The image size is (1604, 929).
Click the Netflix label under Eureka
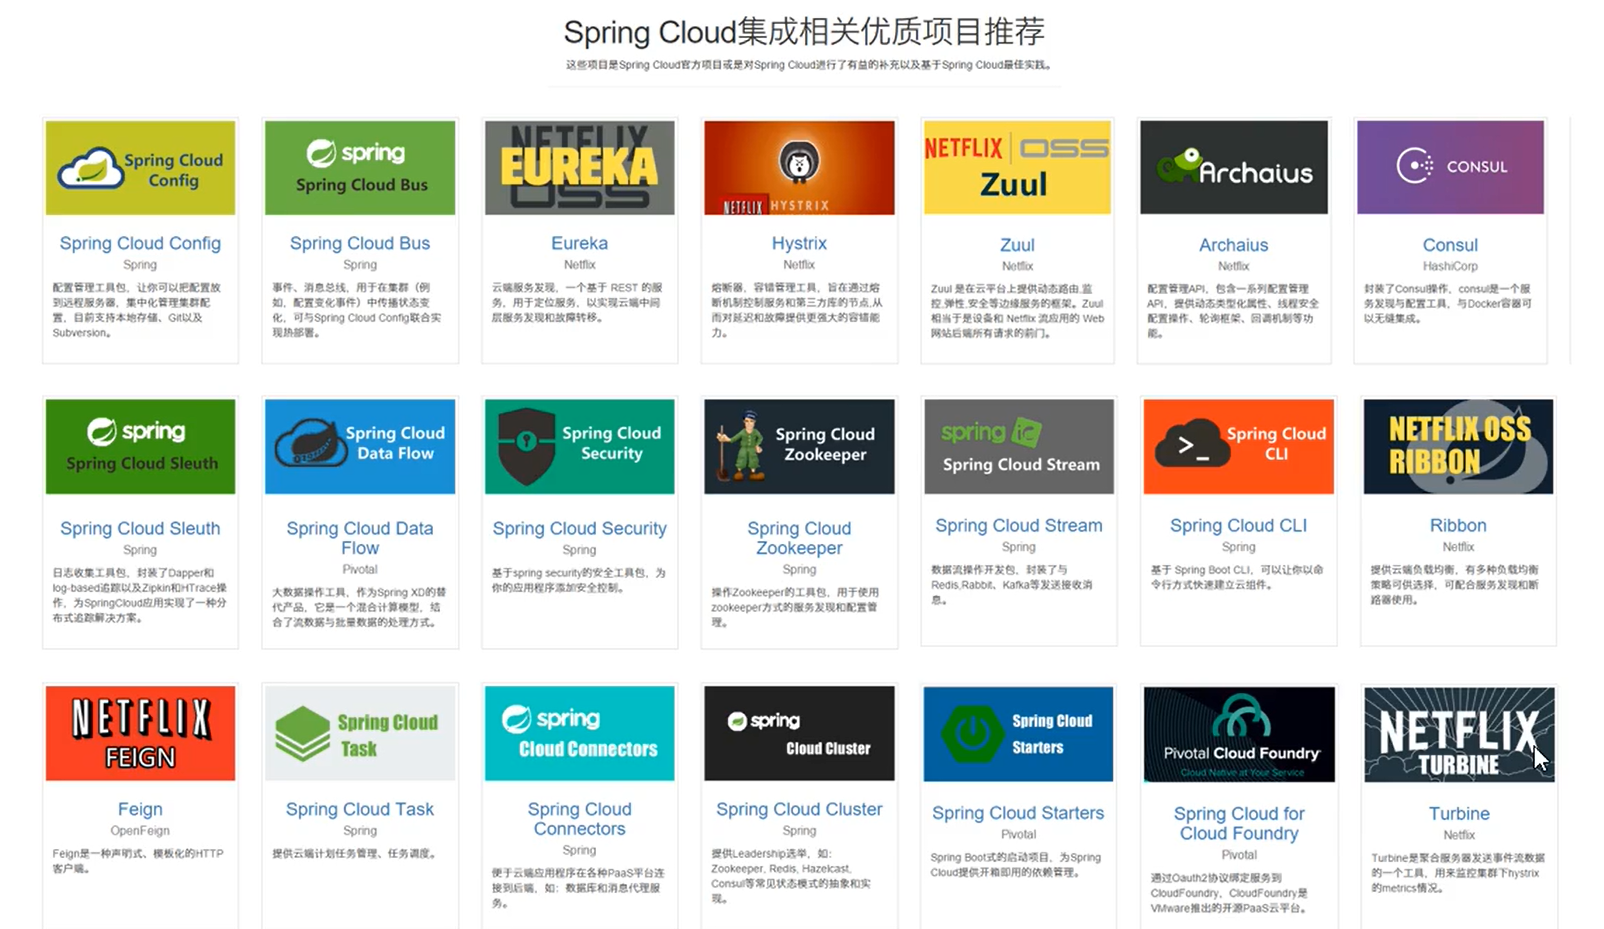(580, 265)
